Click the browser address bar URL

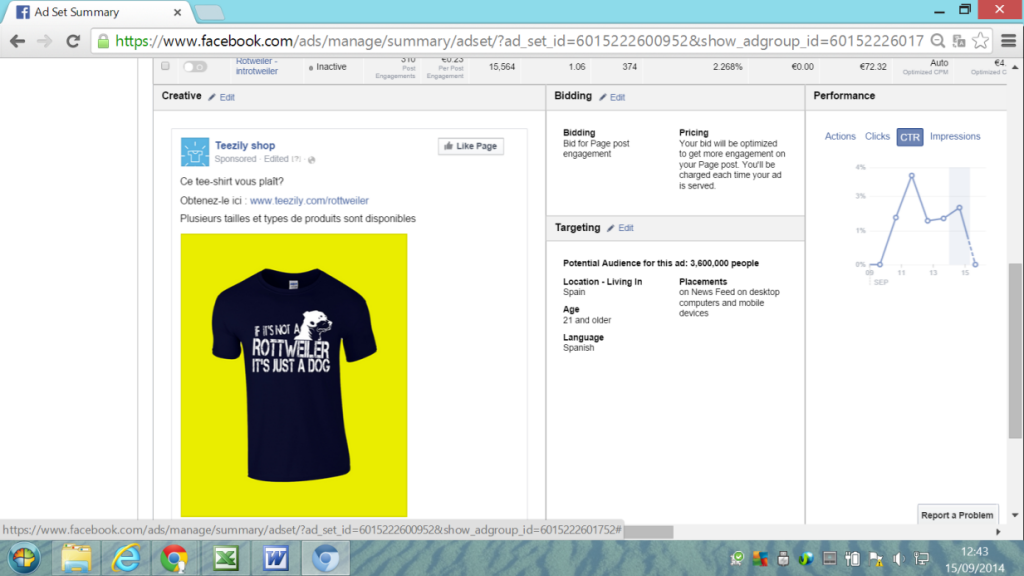pyautogui.click(x=519, y=41)
